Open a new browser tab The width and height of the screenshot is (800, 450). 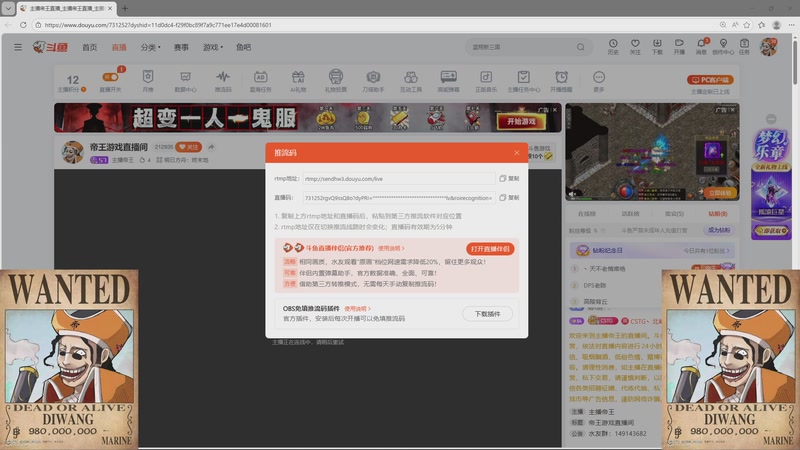(x=125, y=8)
